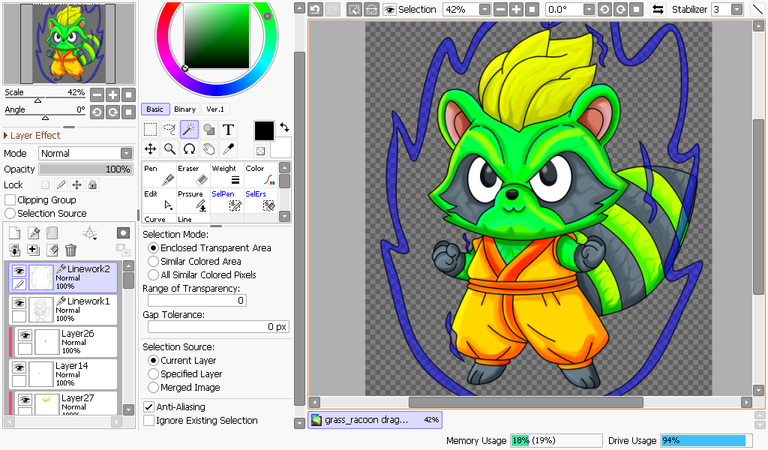Screen dimensions: 768x450
Task: Choose All Similar Colored Pixels mode
Action: click(x=153, y=275)
